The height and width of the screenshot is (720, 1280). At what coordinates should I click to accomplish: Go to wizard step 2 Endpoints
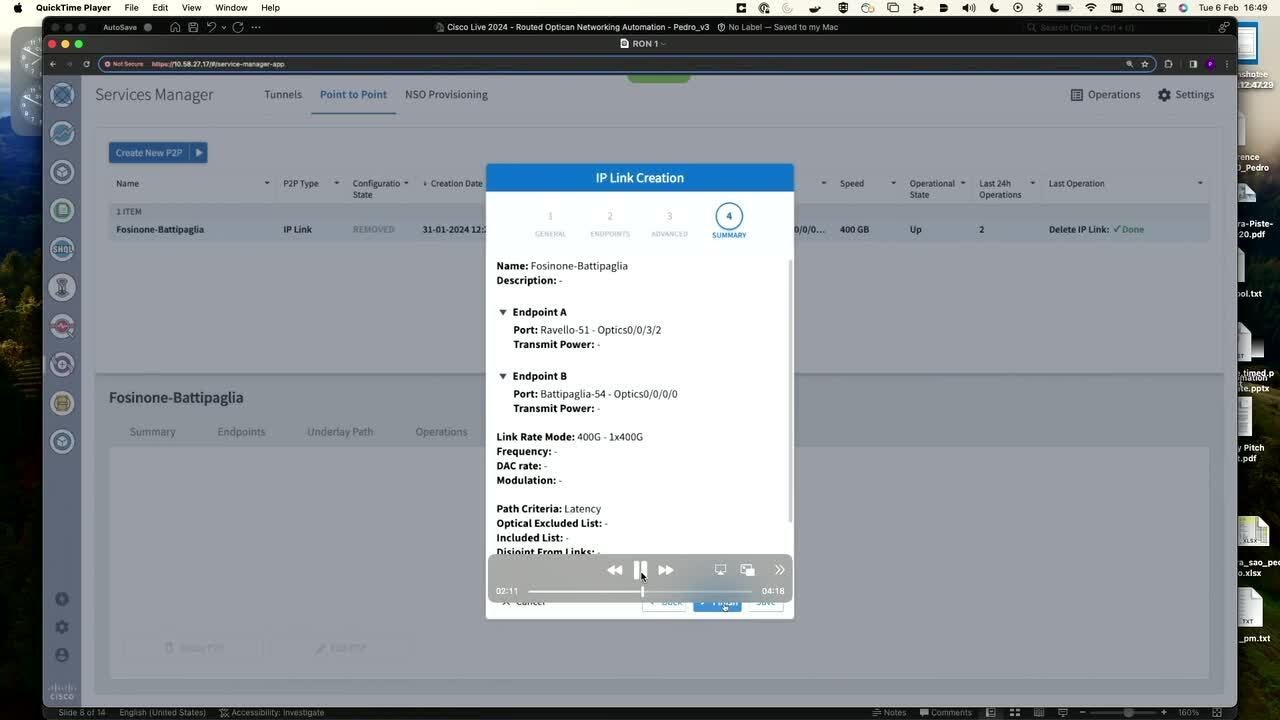pos(610,222)
